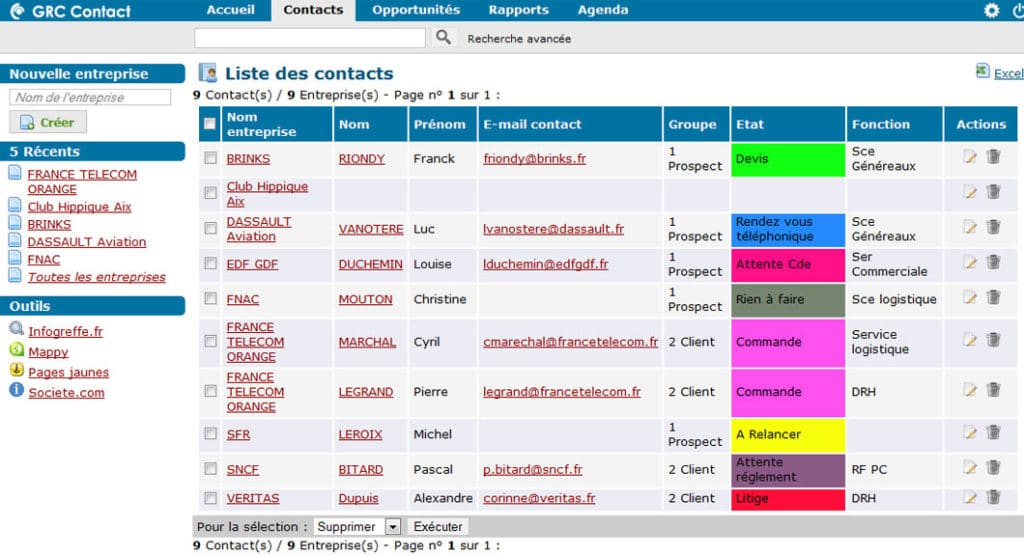Screen dimensions: 1024x556
Task: Delete the BRINKS contact row
Action: [993, 156]
